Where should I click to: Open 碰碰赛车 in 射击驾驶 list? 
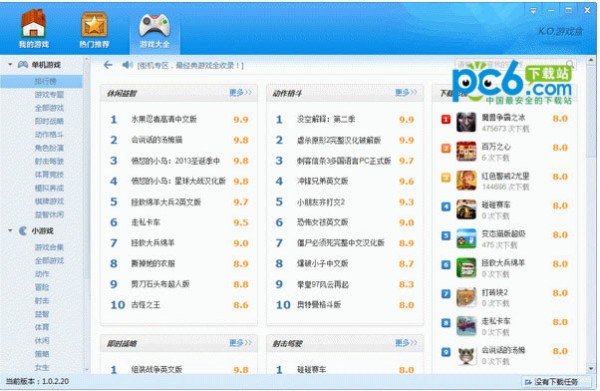coord(311,370)
